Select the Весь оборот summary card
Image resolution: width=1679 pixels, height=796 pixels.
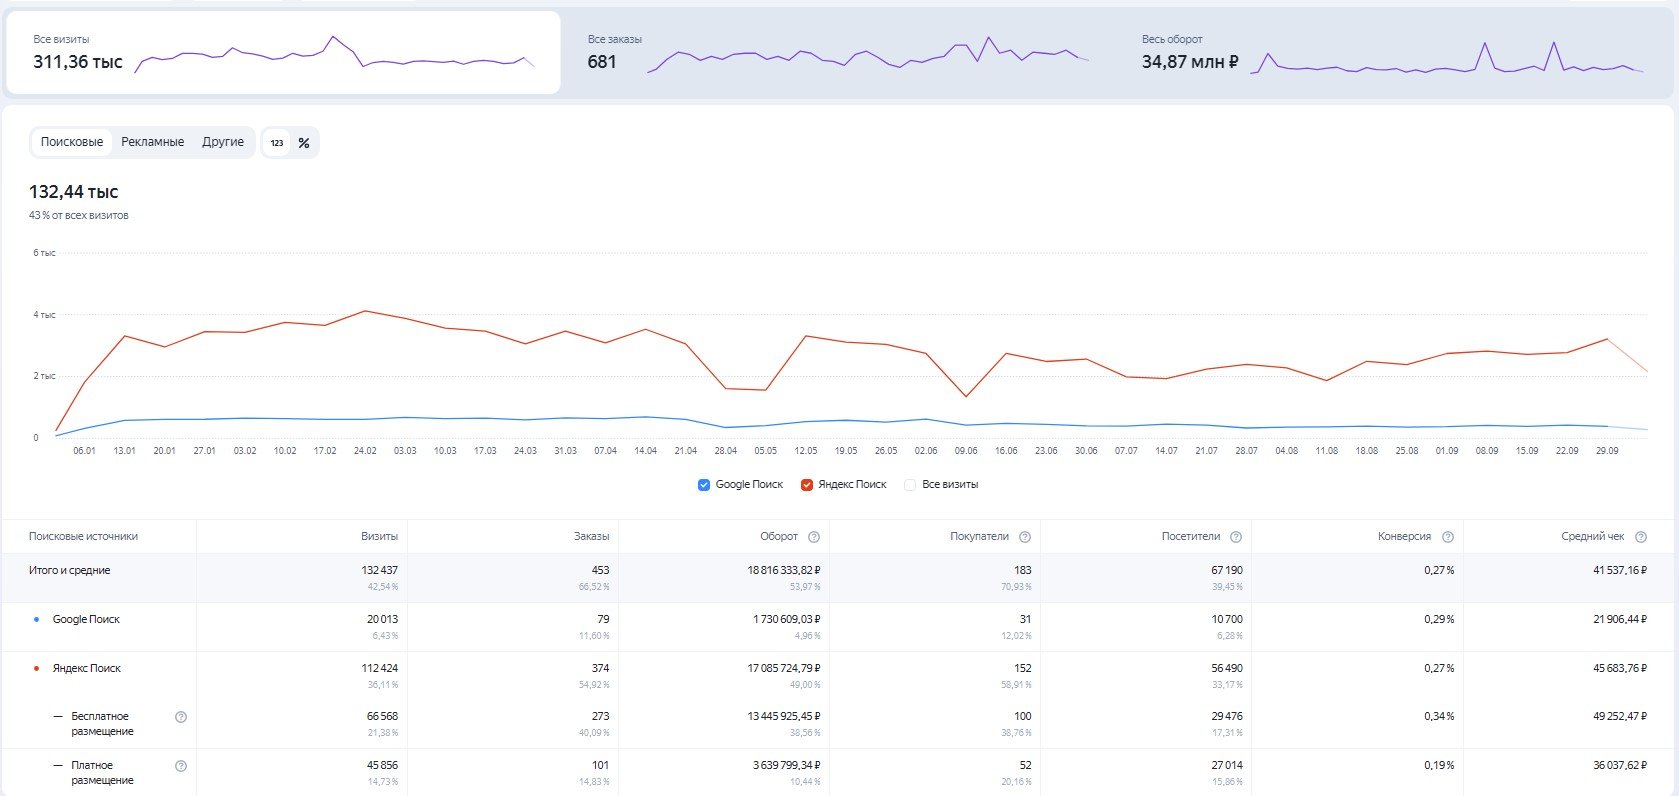[x=1392, y=53]
